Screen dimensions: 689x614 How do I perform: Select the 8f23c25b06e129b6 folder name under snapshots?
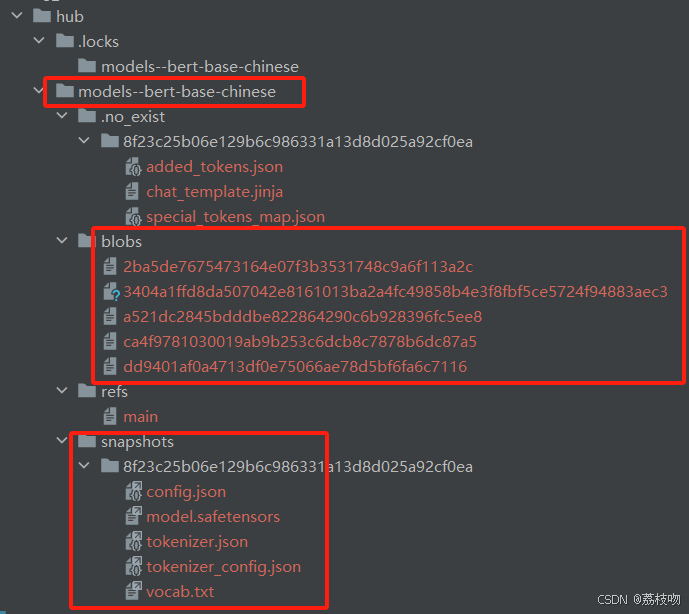[298, 466]
